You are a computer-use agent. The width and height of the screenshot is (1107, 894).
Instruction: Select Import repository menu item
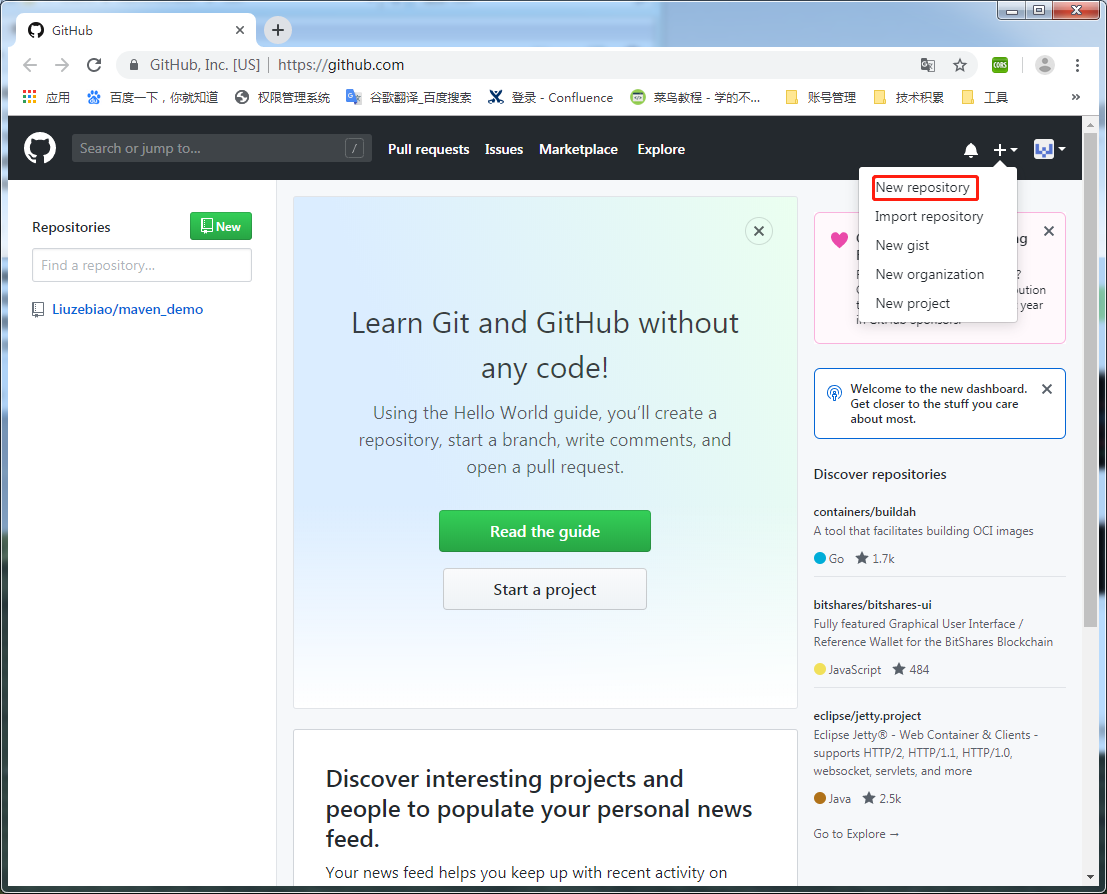pyautogui.click(x=928, y=216)
